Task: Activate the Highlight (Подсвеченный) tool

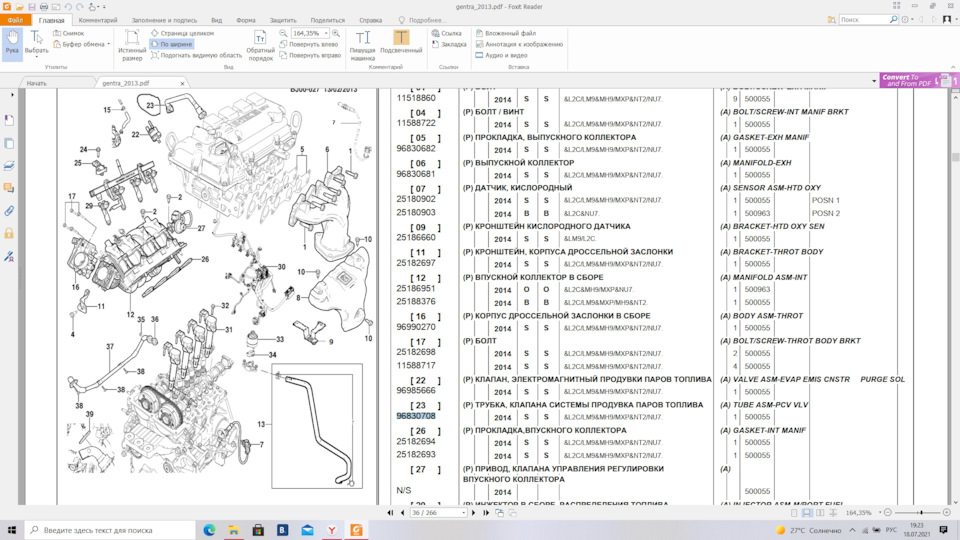Action: pos(401,44)
